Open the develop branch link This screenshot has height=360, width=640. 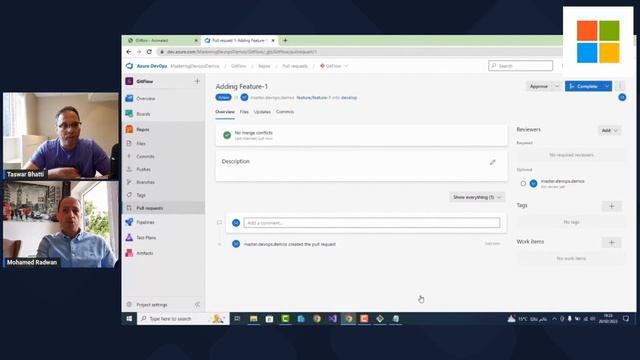pyautogui.click(x=349, y=98)
